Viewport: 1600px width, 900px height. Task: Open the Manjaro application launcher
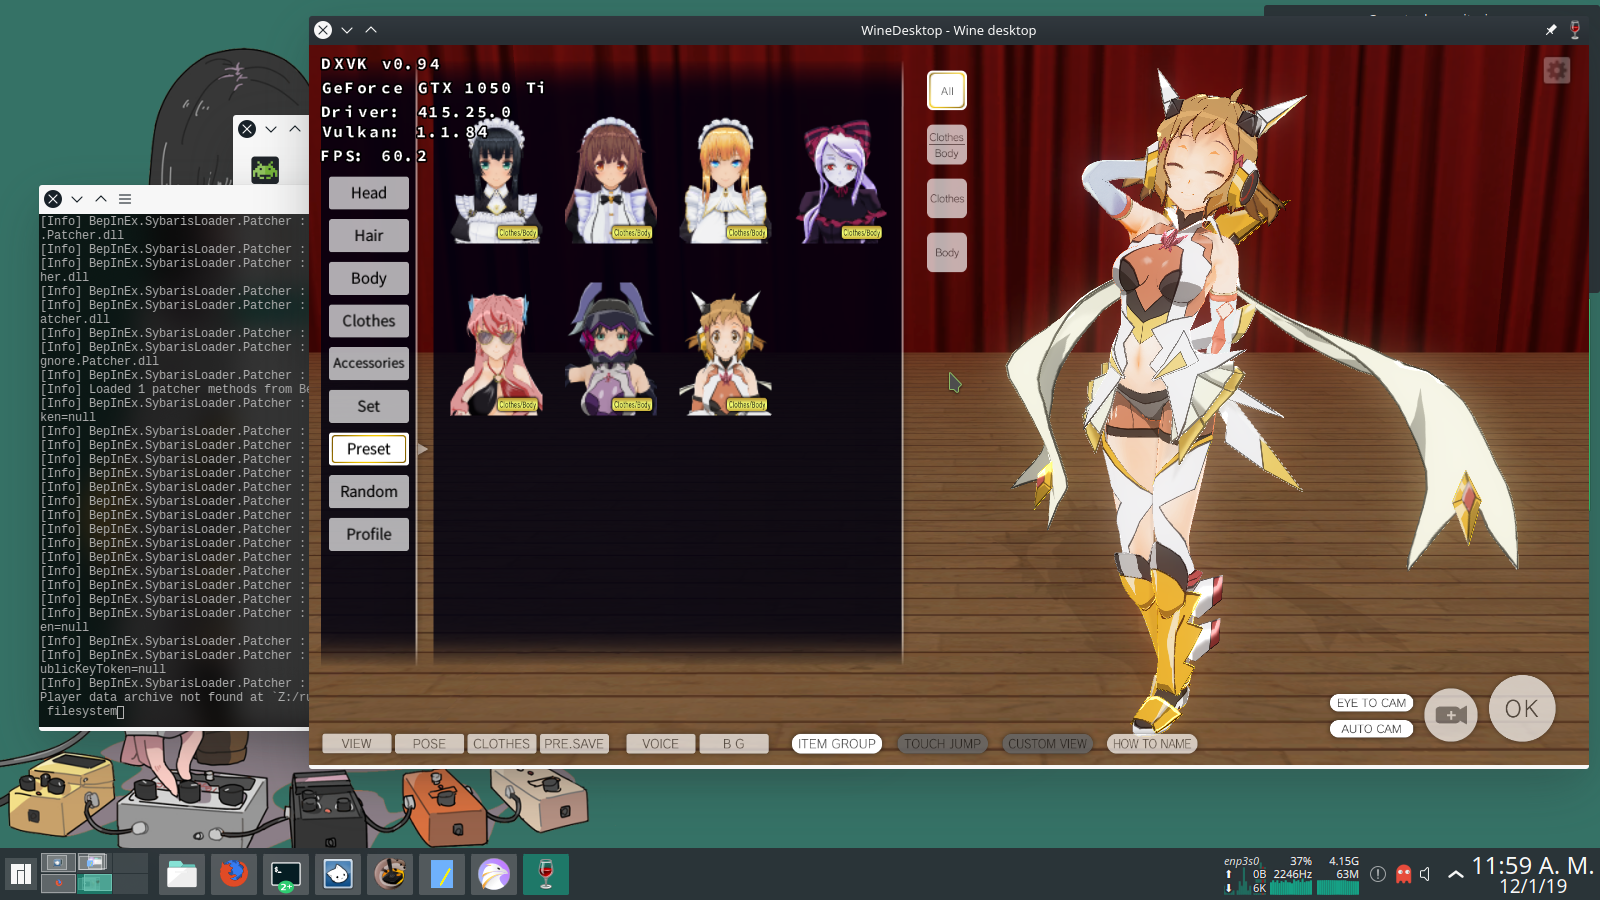coord(21,874)
